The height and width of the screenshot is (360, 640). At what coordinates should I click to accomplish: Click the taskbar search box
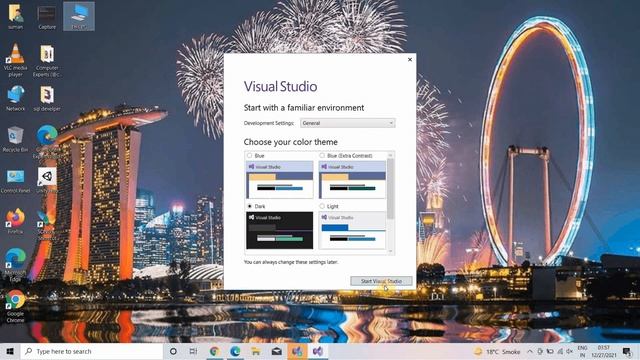coord(92,351)
